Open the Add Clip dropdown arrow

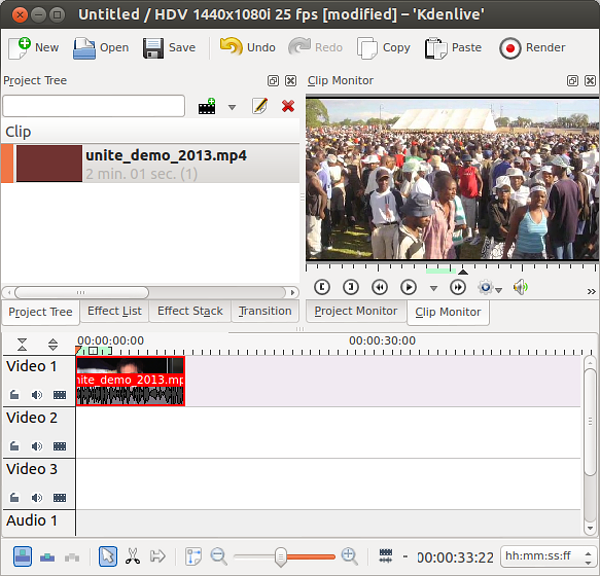click(232, 107)
